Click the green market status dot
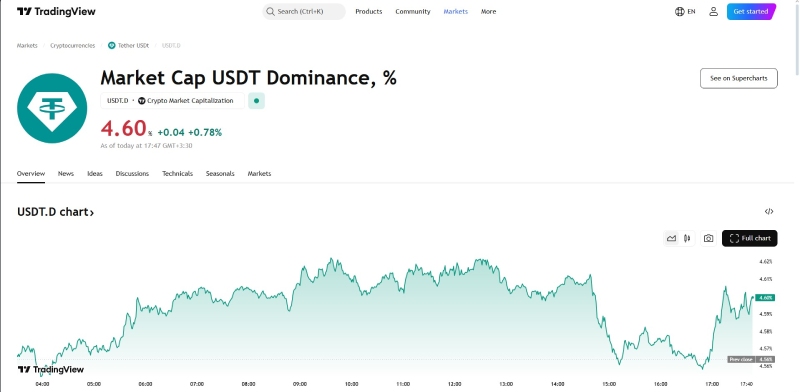This screenshot has height=392, width=800. tap(256, 101)
